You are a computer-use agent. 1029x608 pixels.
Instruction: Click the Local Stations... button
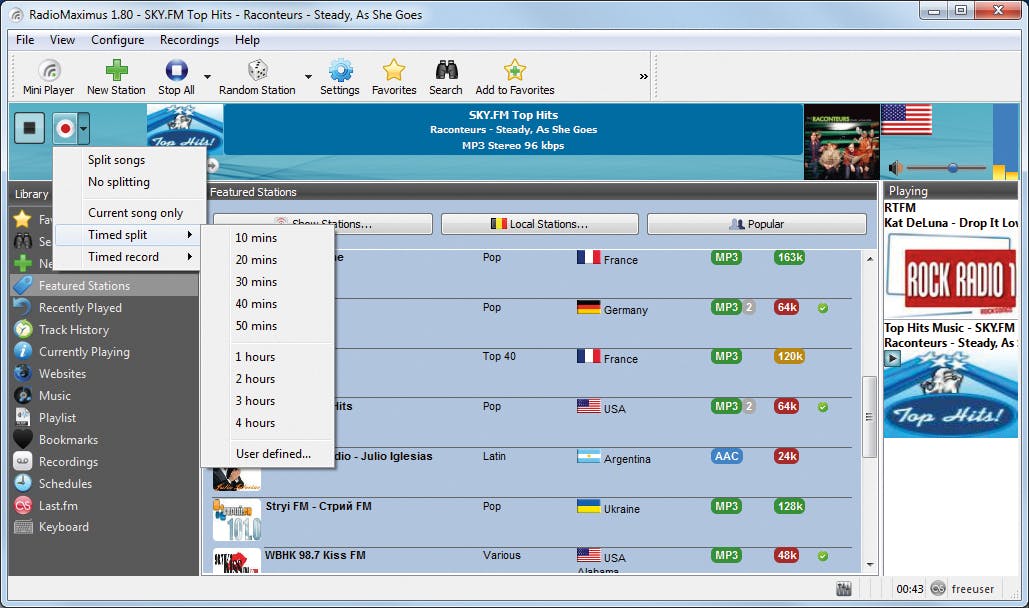tap(539, 224)
